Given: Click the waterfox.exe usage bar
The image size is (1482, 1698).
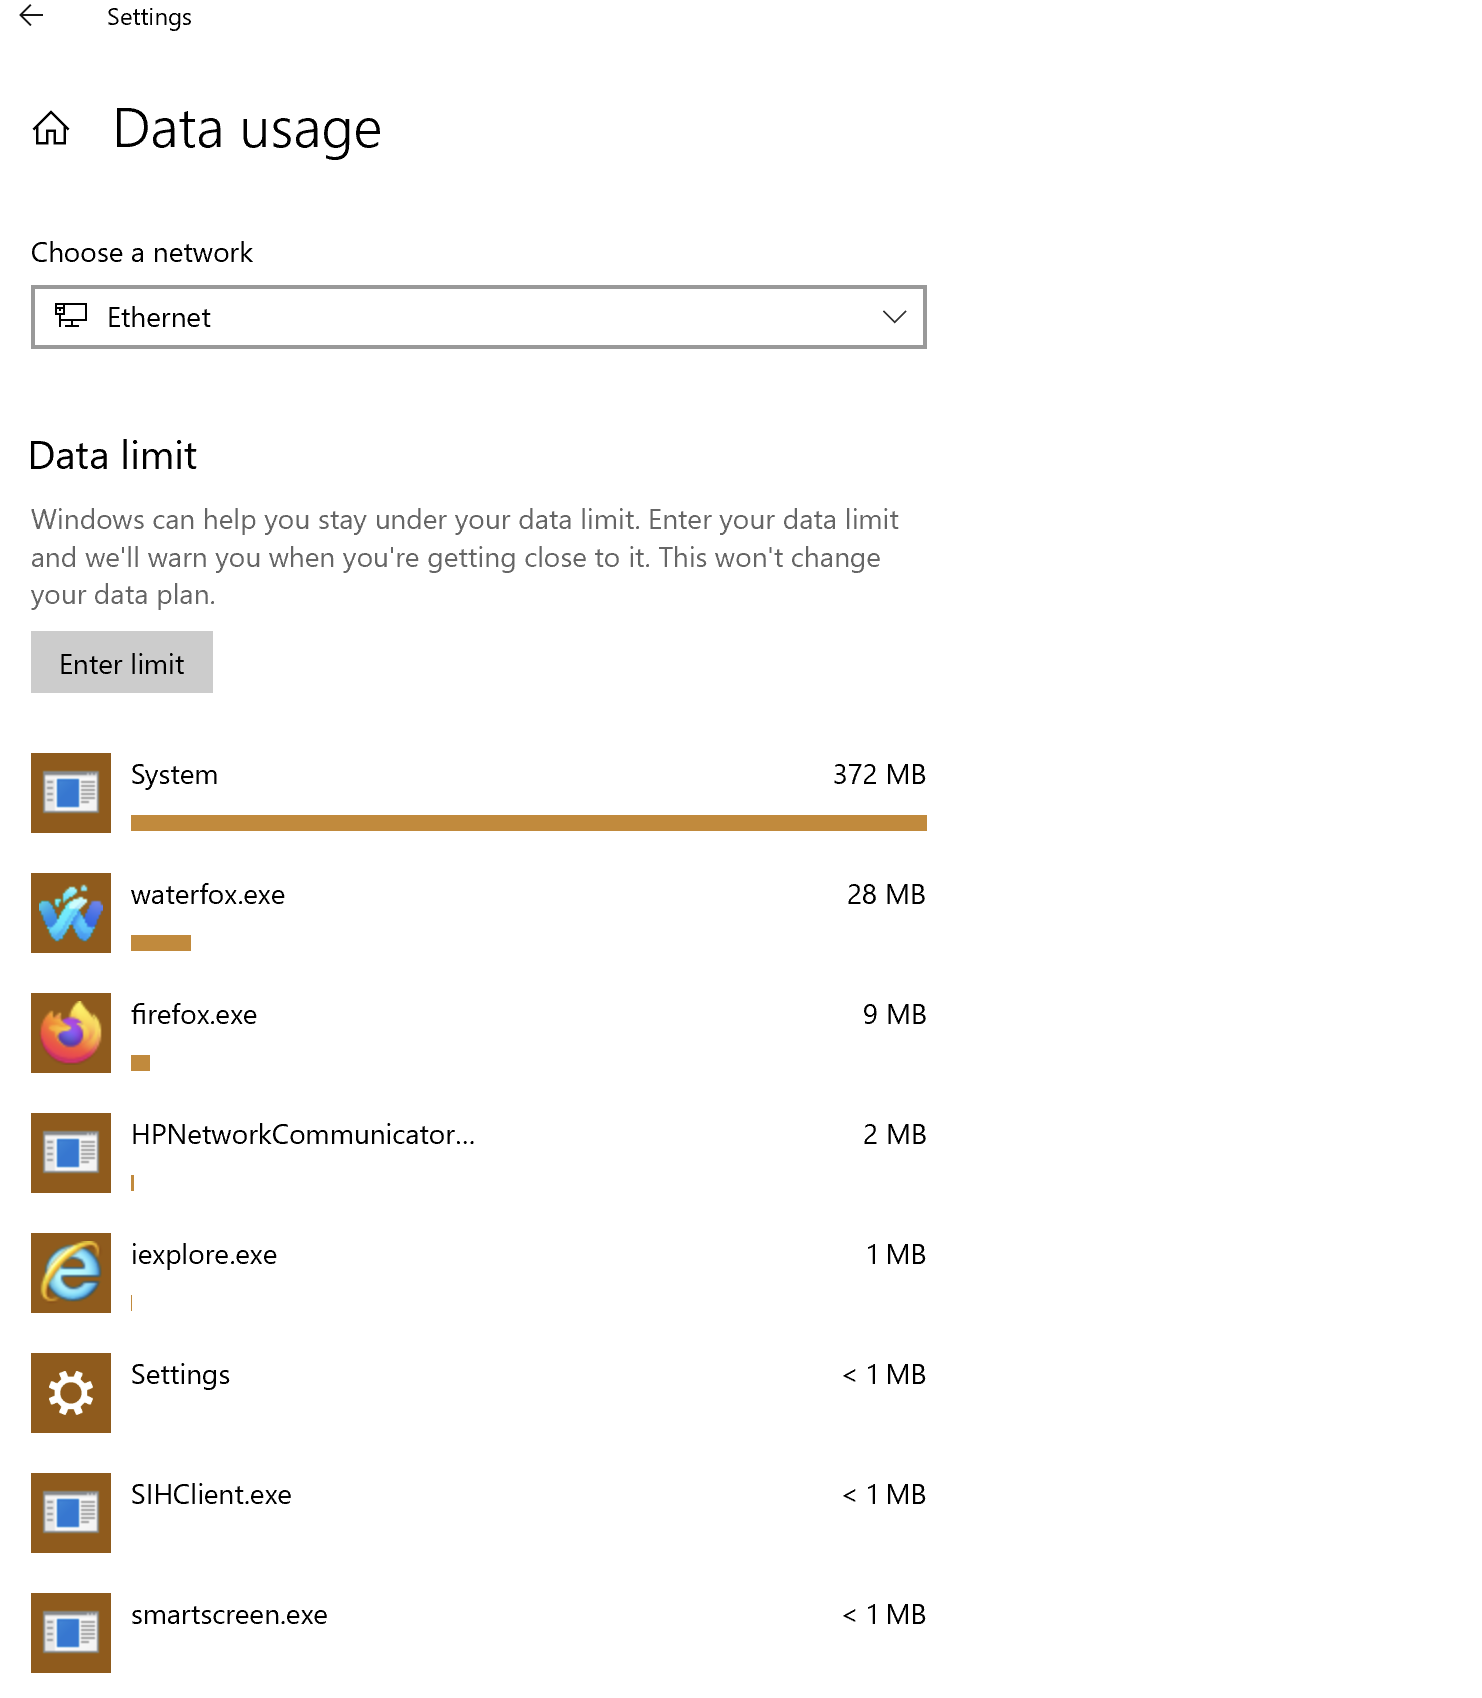Looking at the screenshot, I should click(161, 943).
